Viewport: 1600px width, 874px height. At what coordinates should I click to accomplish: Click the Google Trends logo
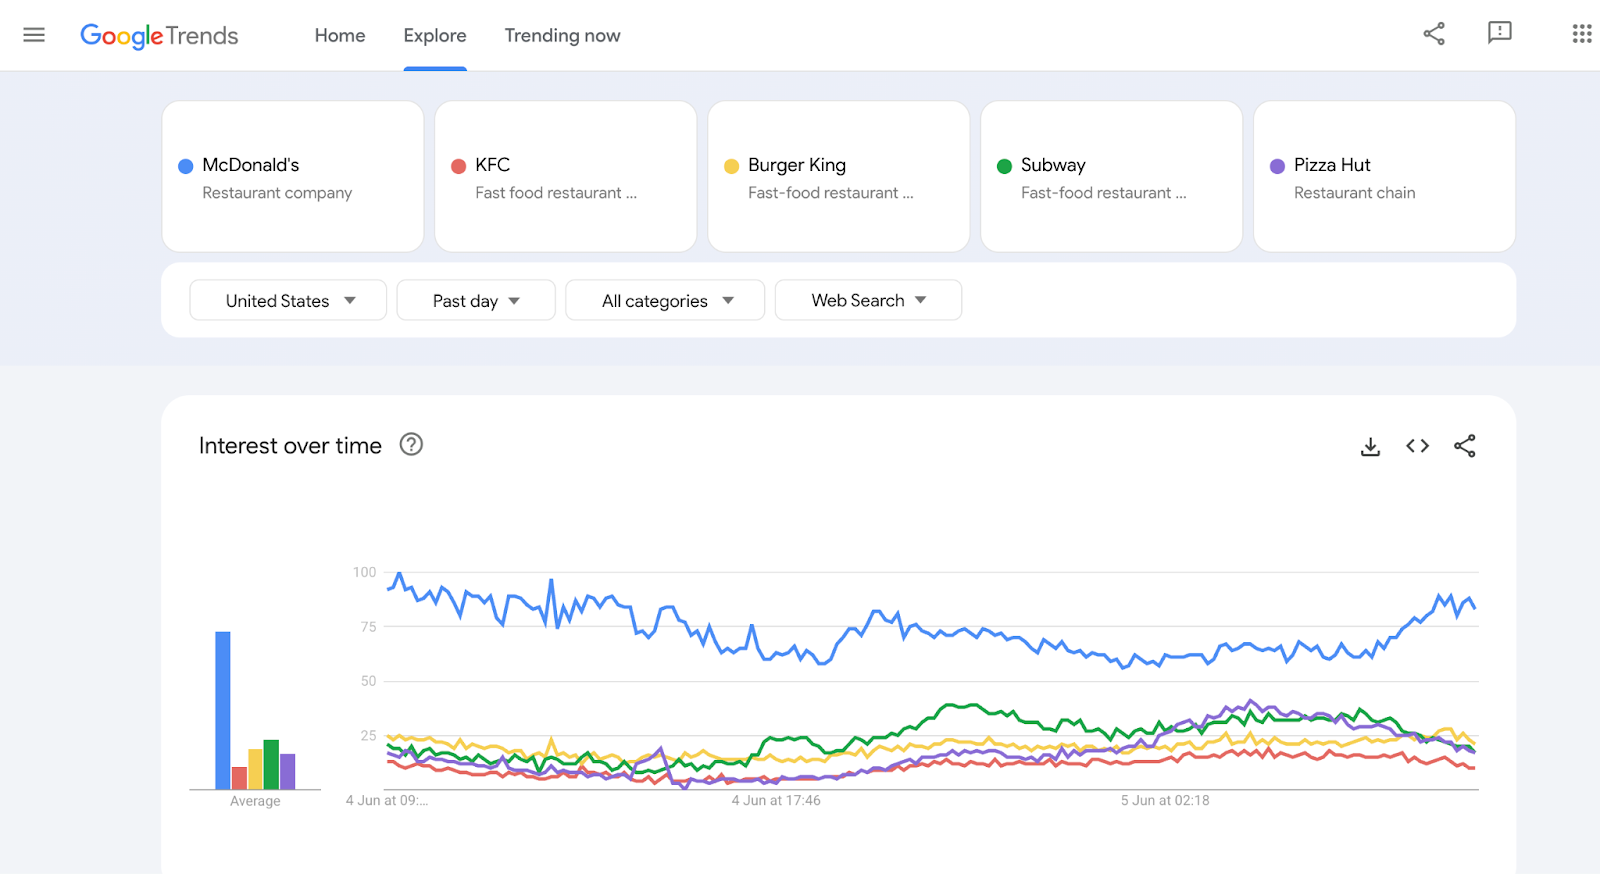click(159, 36)
